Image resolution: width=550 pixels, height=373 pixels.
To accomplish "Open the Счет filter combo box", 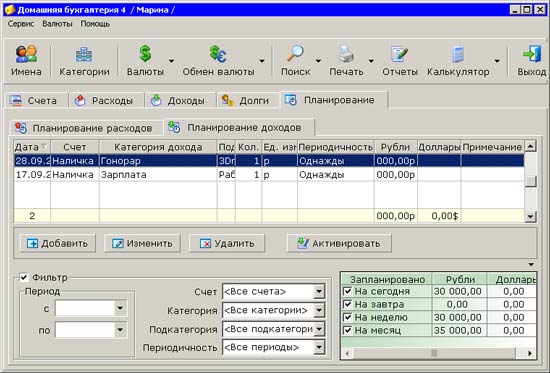I will [274, 291].
